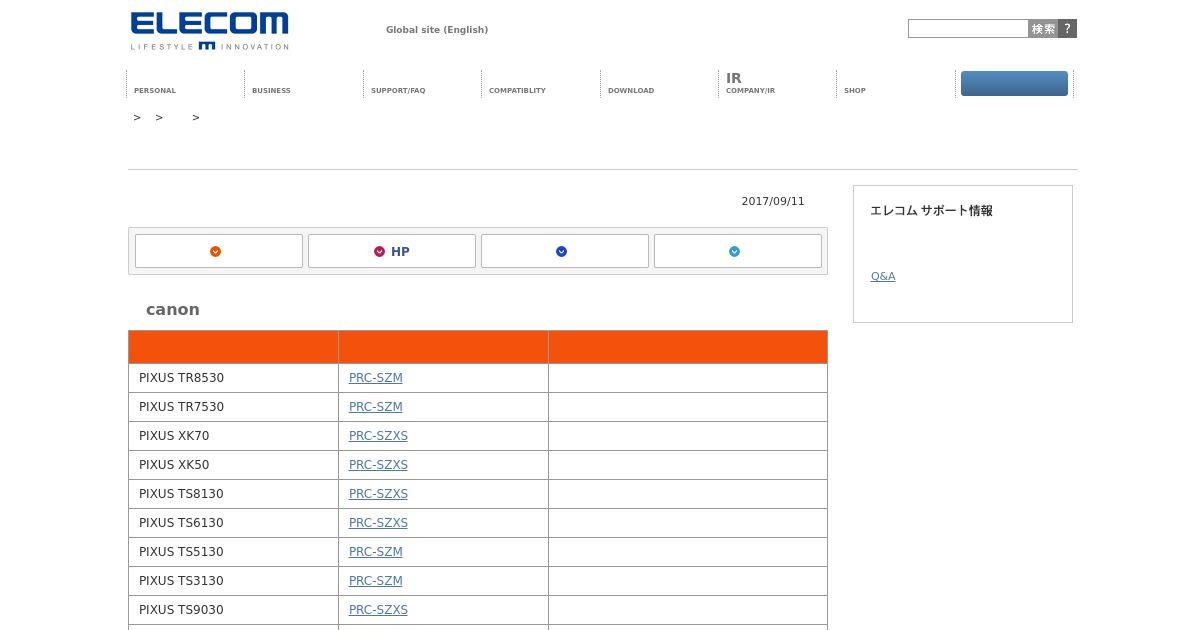Open the Global site (English) link
This screenshot has height=630, width=1200.
[437, 30]
